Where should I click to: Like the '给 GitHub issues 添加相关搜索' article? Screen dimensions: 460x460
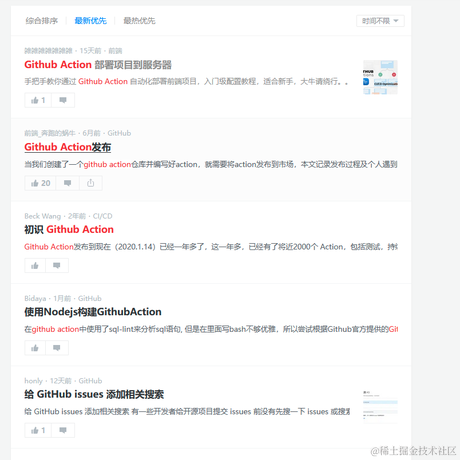[38, 430]
